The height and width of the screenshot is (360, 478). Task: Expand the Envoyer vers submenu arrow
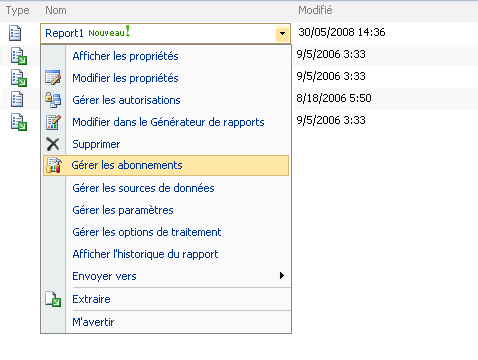[x=282, y=276]
